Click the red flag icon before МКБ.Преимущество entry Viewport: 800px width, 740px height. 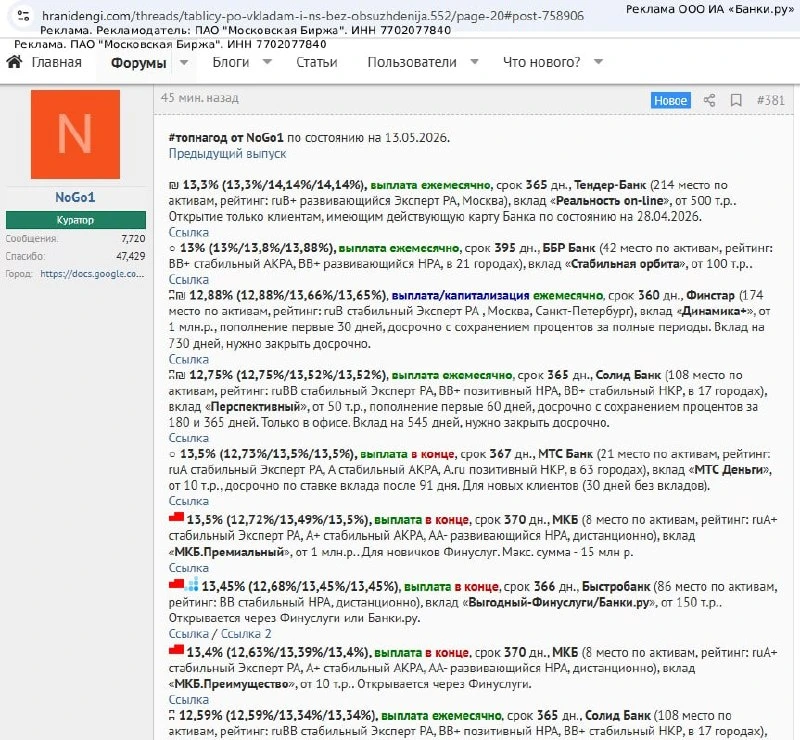[177, 650]
